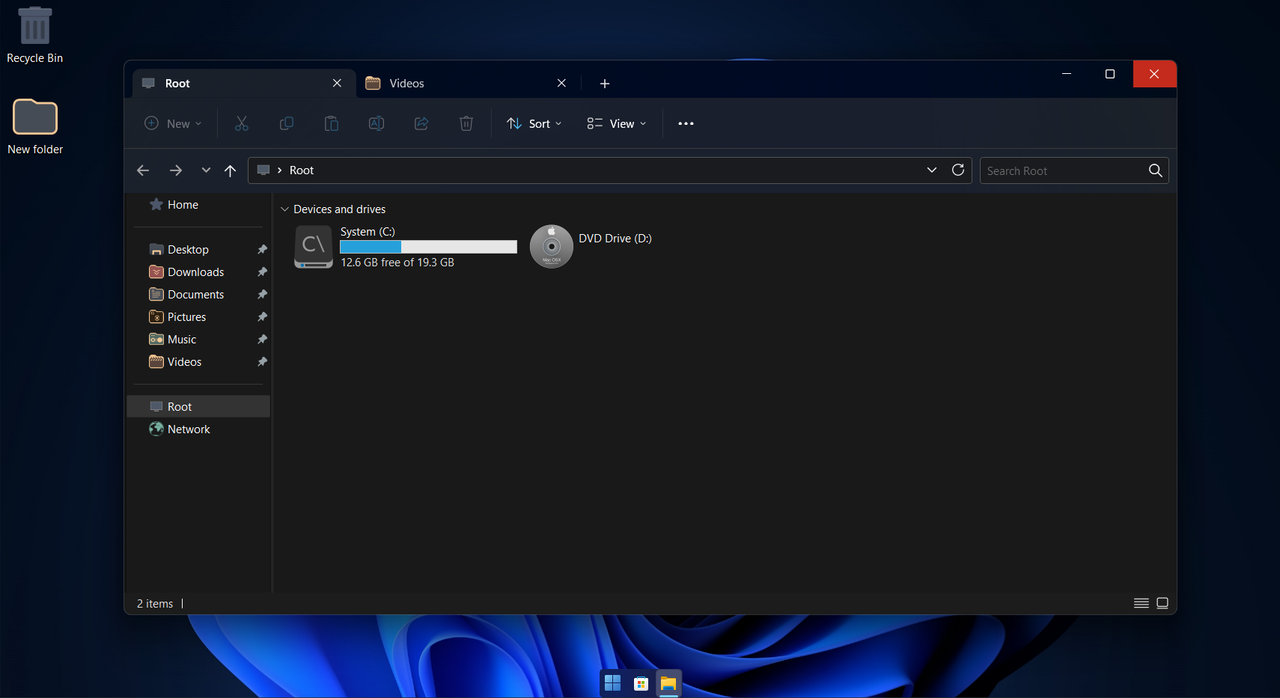Open the Sort dropdown
Image resolution: width=1280 pixels, height=698 pixels.
click(x=535, y=123)
